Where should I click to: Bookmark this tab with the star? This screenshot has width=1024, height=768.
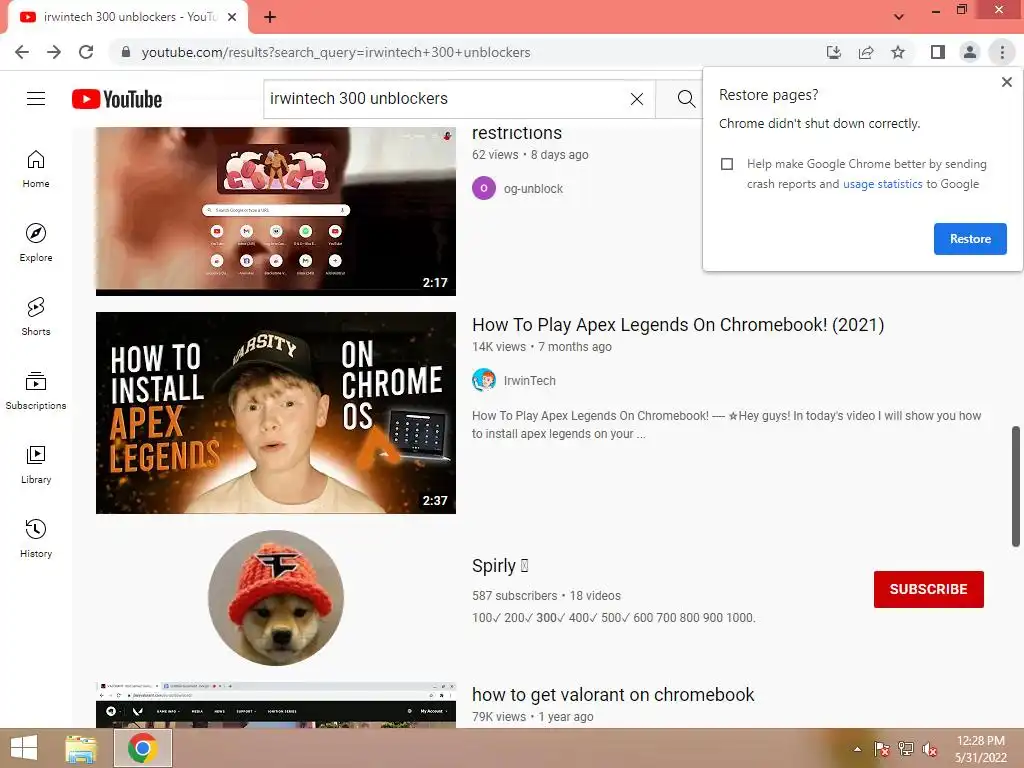(898, 52)
